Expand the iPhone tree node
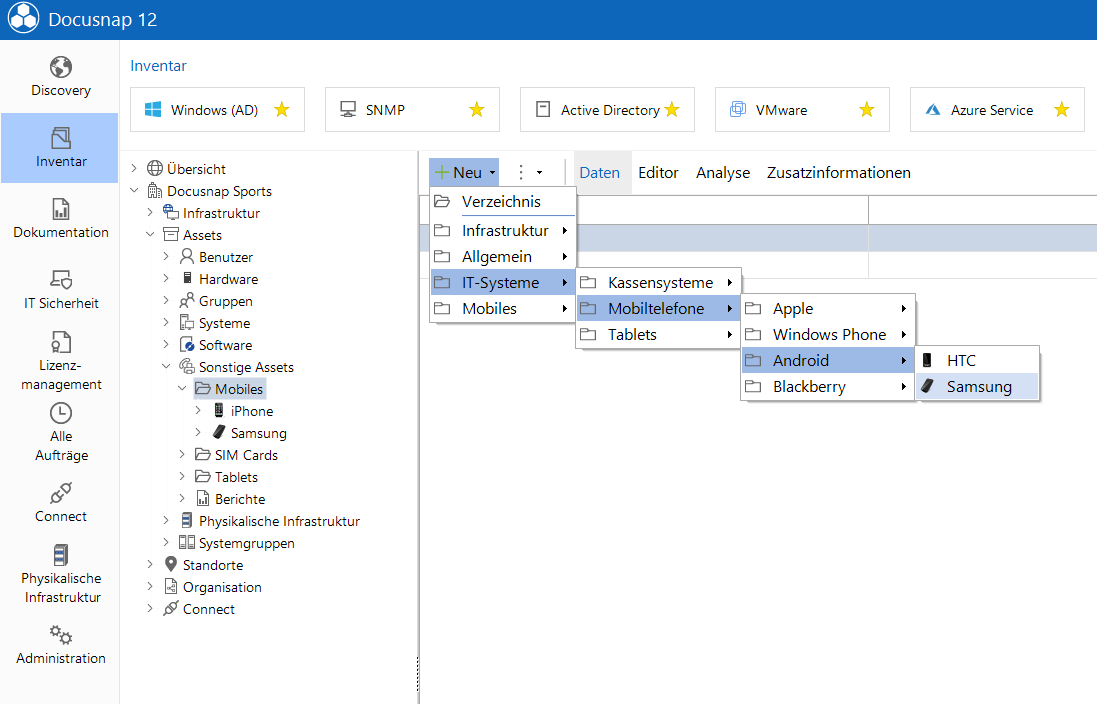This screenshot has height=704, width=1097. pyautogui.click(x=199, y=410)
